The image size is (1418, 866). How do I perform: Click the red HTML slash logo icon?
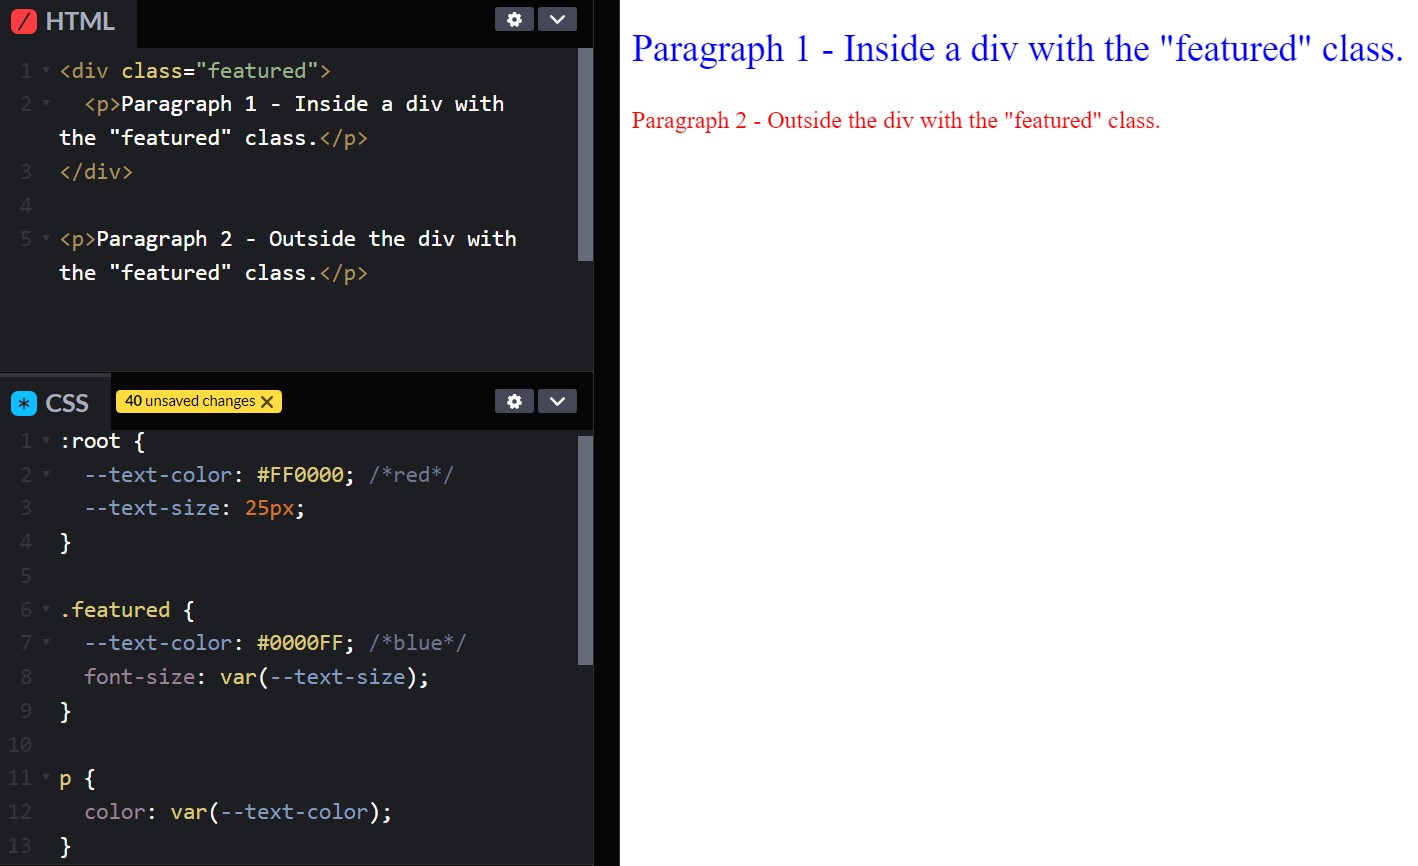coord(23,21)
